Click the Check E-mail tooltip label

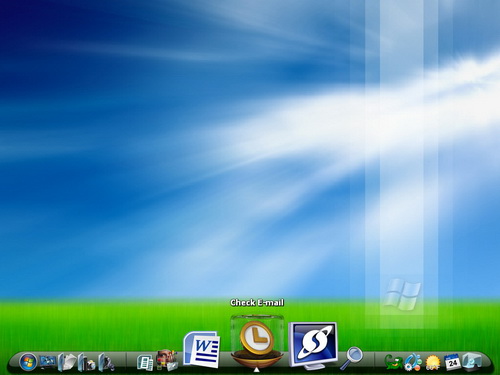257,303
